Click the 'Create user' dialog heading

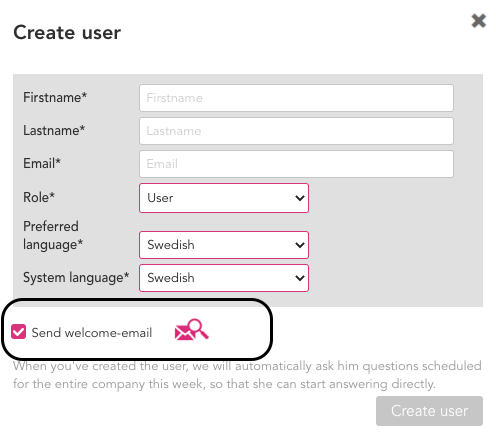[67, 33]
